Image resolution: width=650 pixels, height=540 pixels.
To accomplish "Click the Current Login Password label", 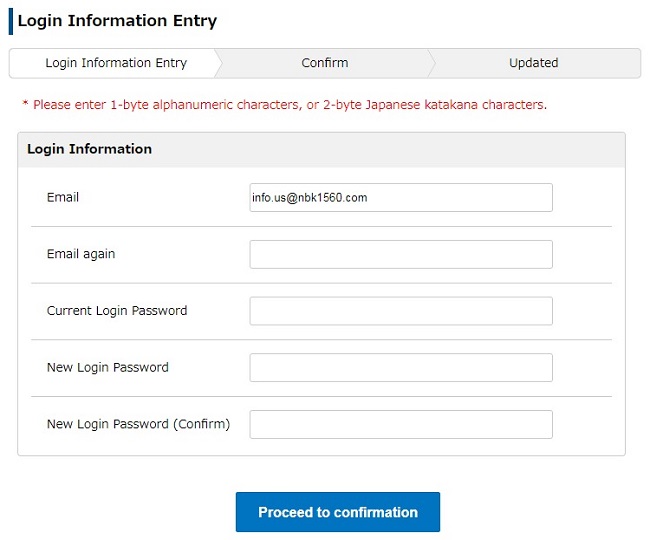I will 117,311.
